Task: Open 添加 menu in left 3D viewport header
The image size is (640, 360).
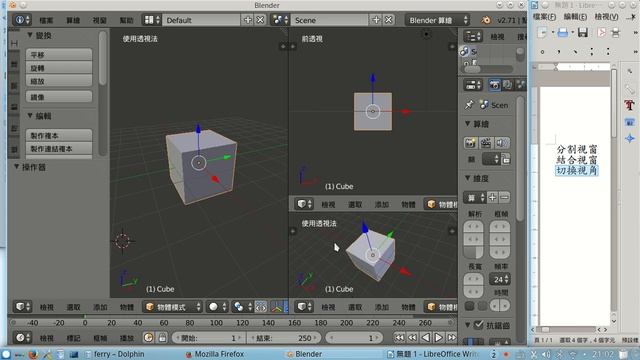Action: (100, 307)
